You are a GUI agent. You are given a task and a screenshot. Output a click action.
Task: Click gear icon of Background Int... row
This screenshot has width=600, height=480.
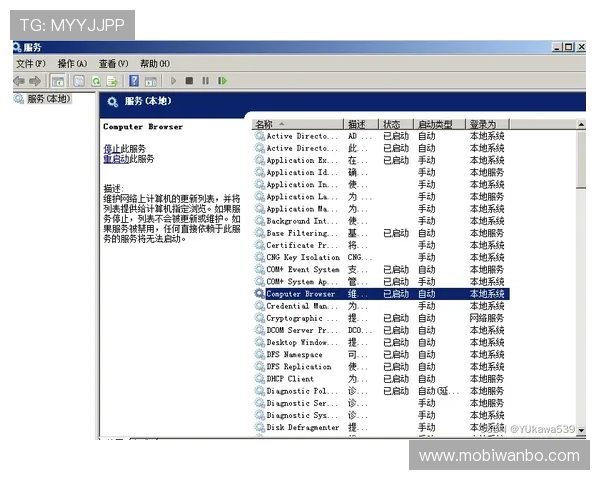point(260,221)
